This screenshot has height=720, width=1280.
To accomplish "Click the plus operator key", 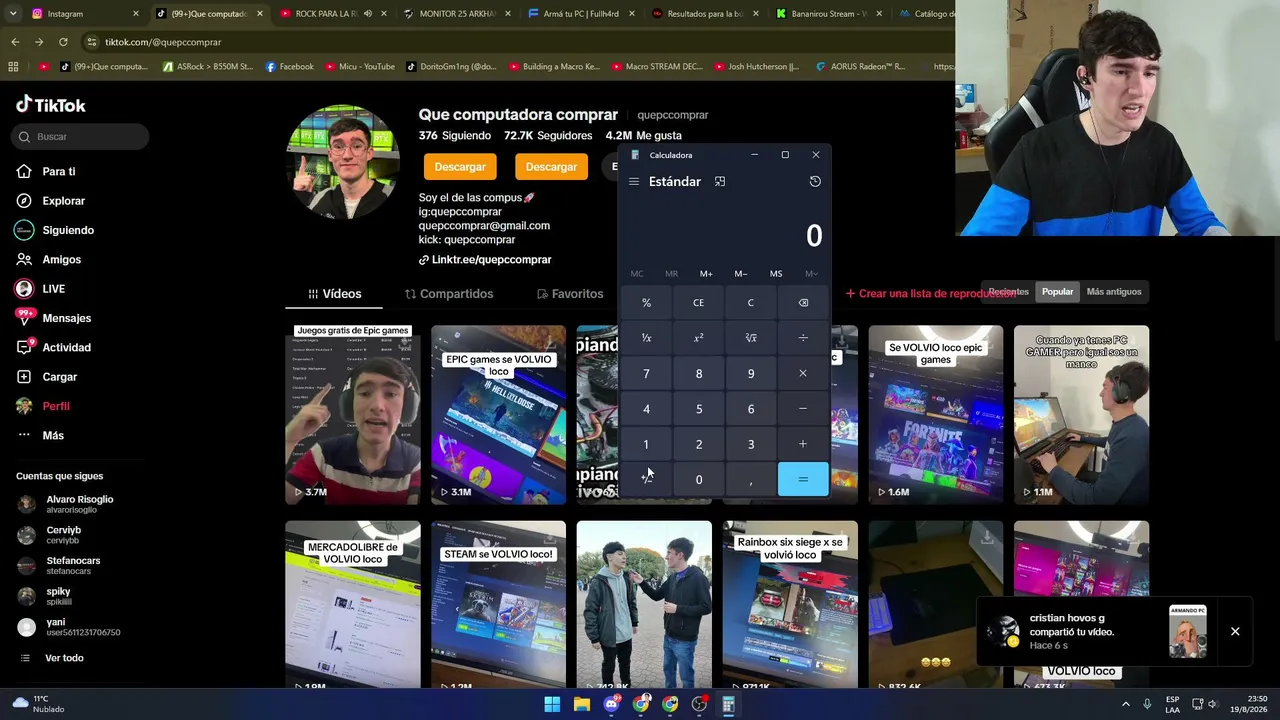I will tap(803, 444).
